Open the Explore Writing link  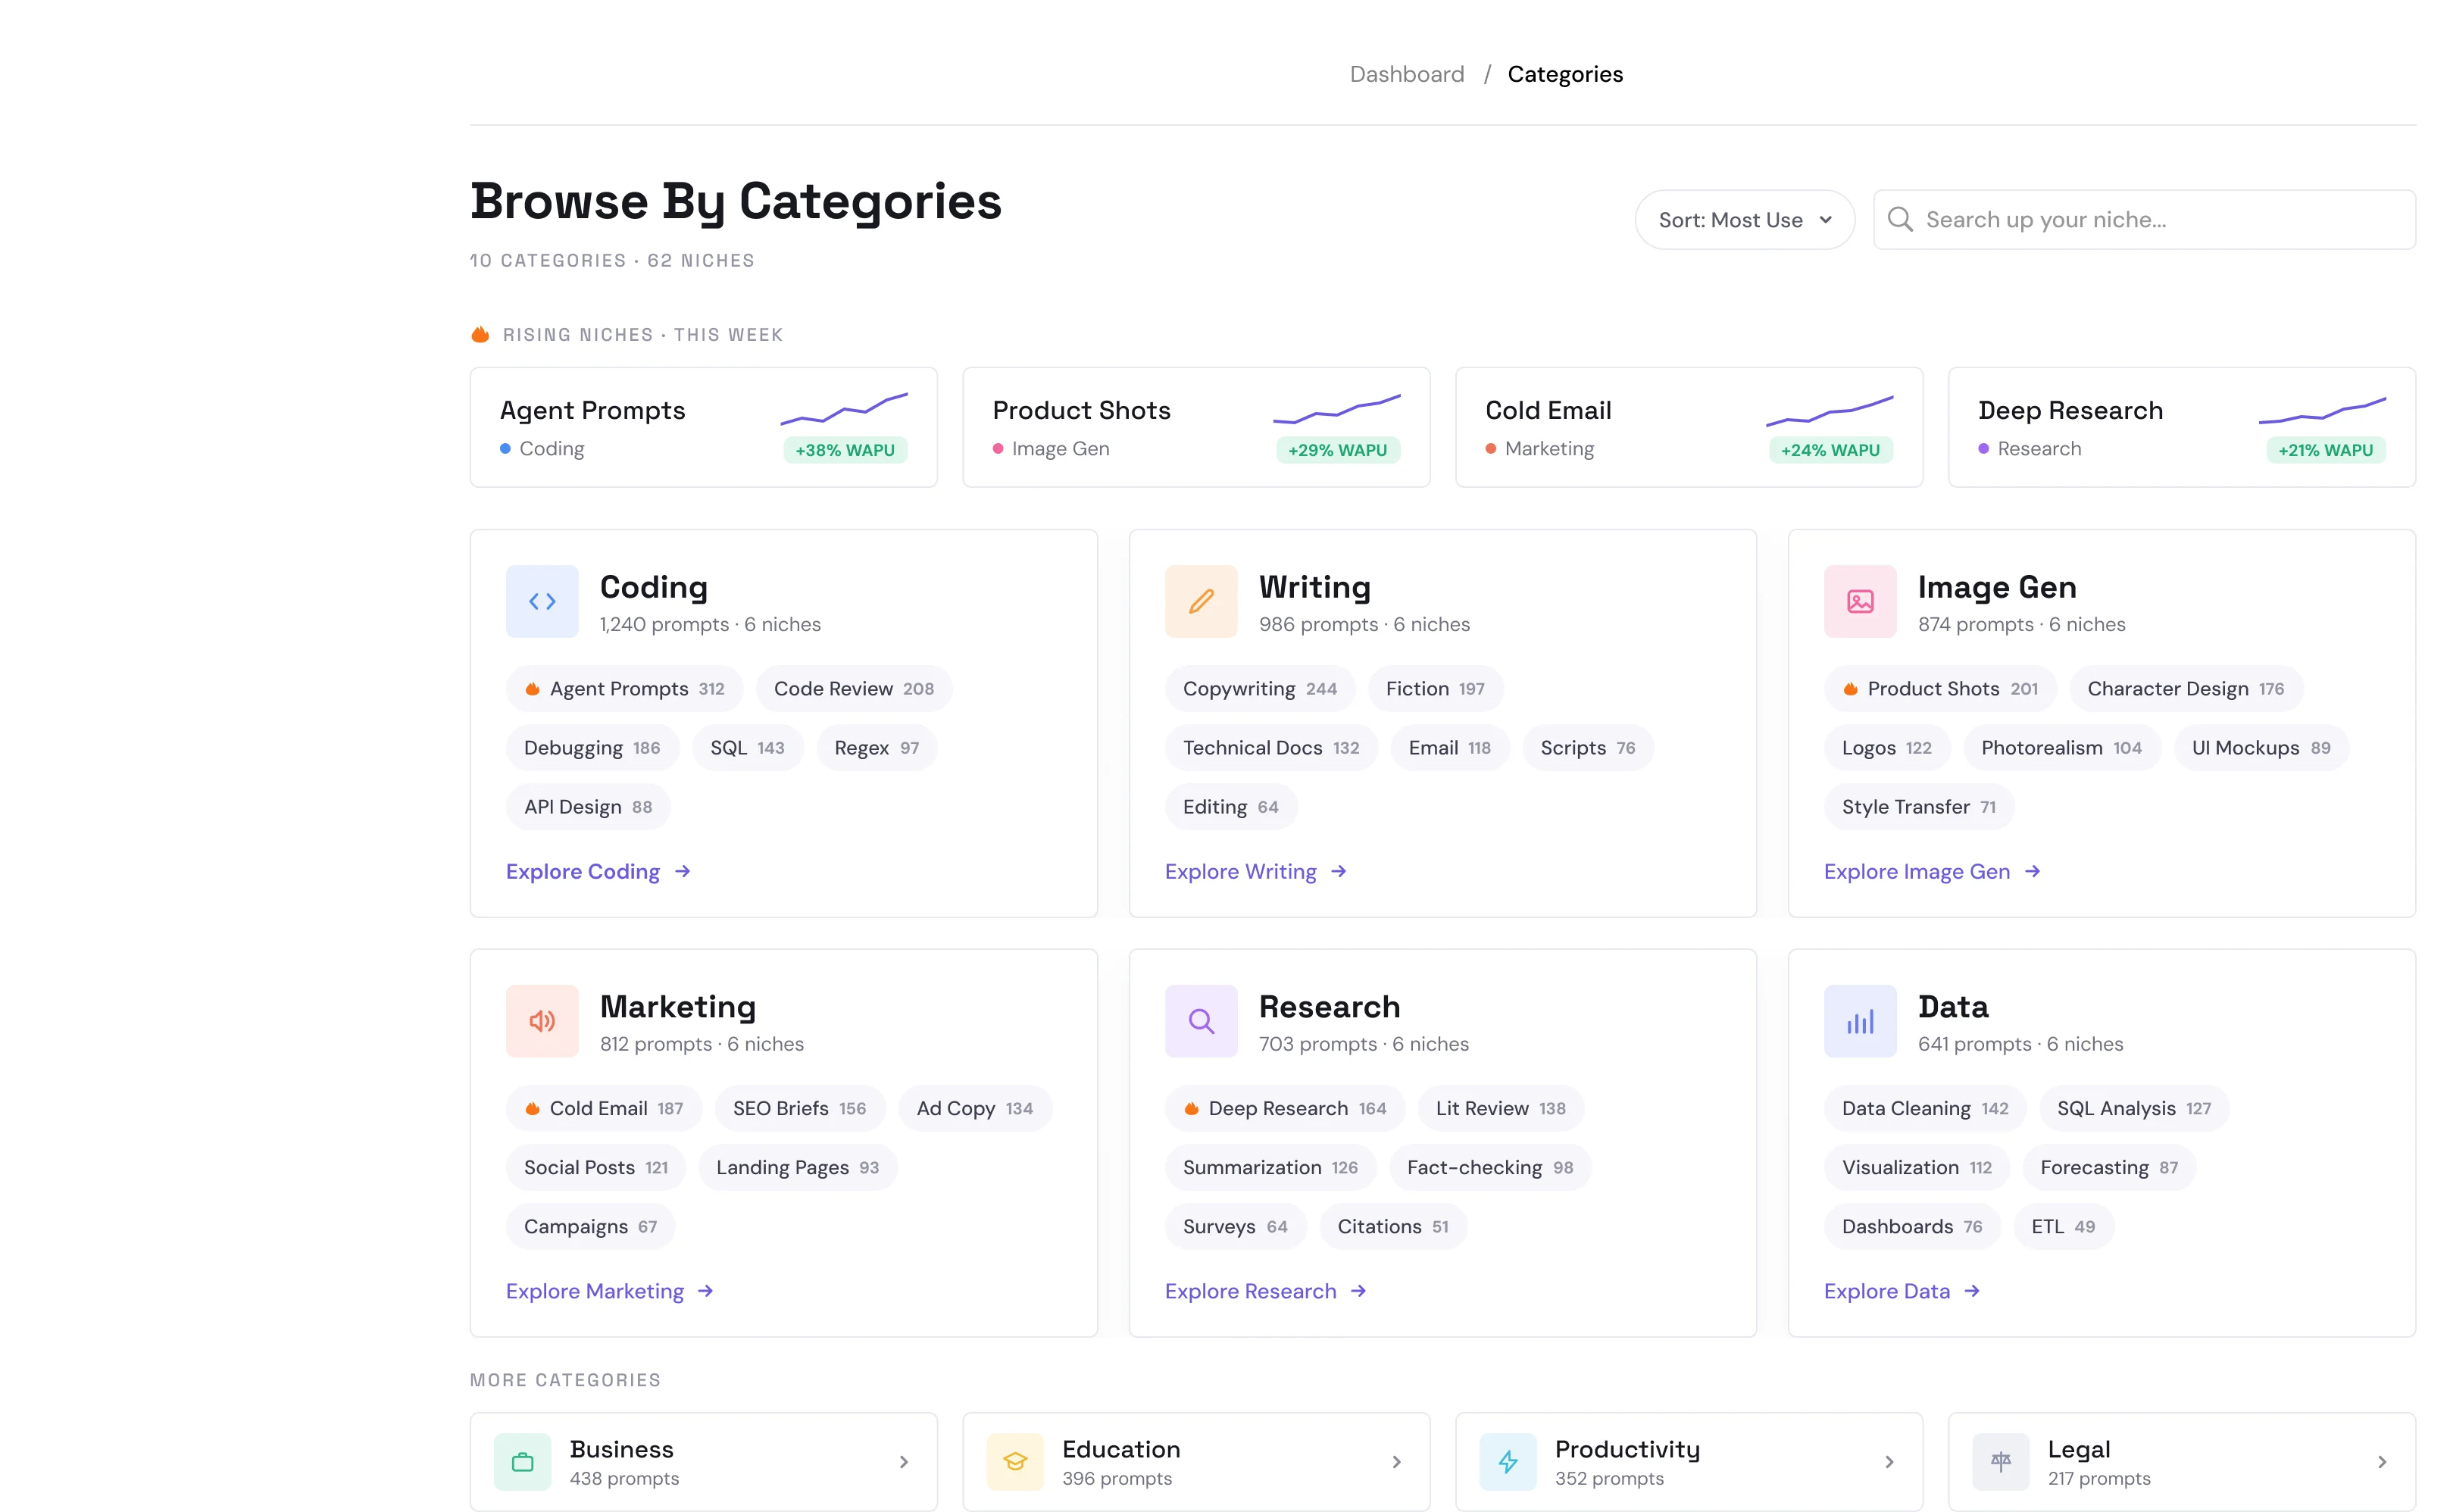[1256, 872]
